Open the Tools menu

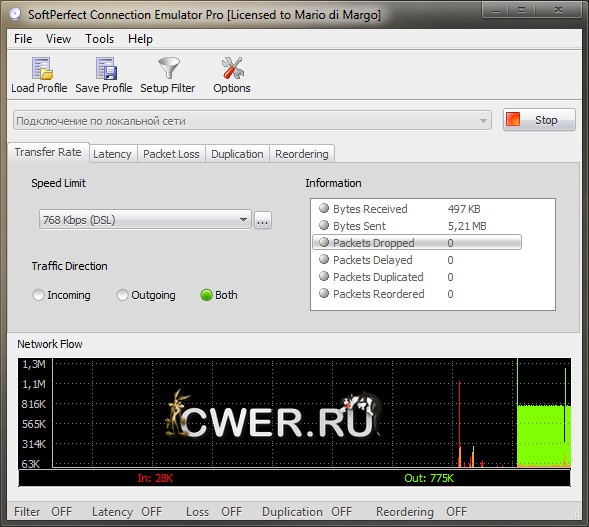(100, 39)
